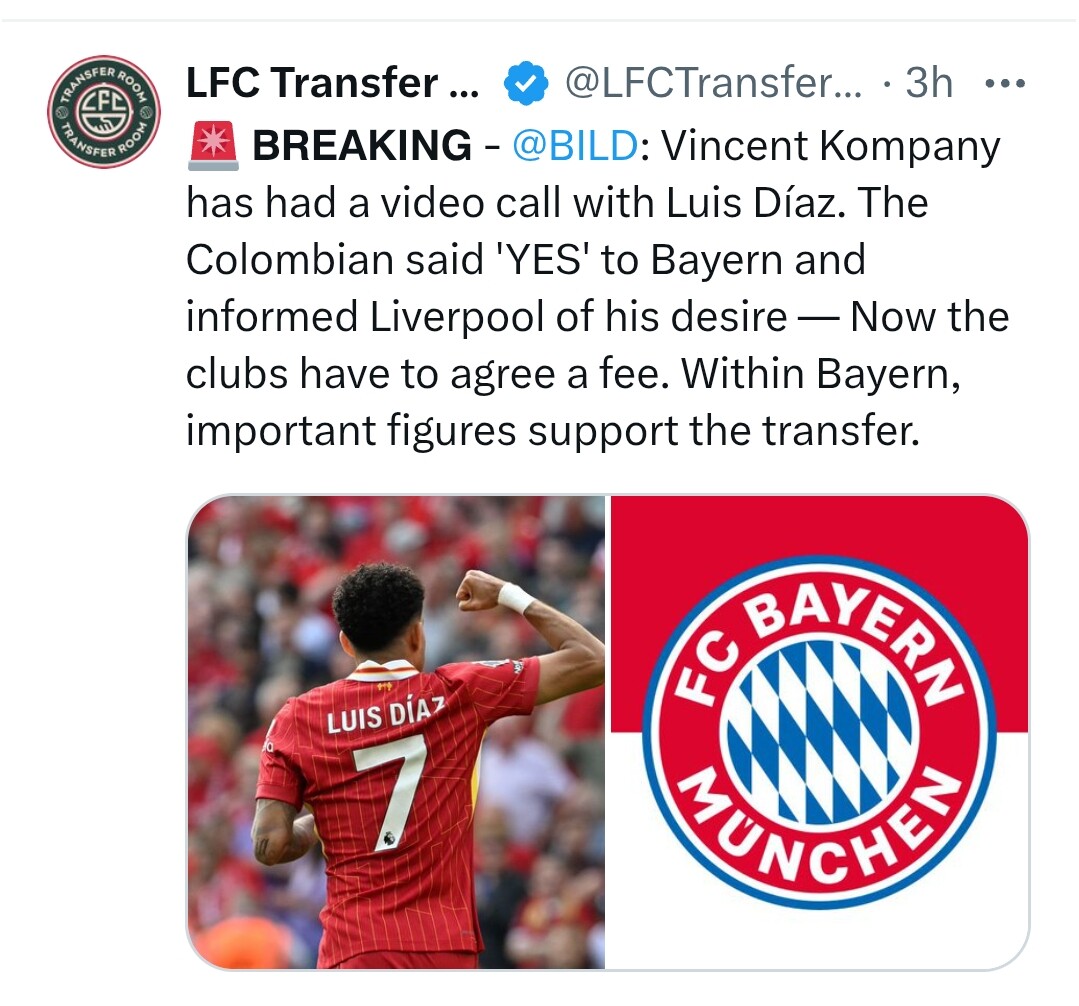Click the 'LFC Transfer ...' display name
This screenshot has height=1006, width=1079.
coord(332,83)
